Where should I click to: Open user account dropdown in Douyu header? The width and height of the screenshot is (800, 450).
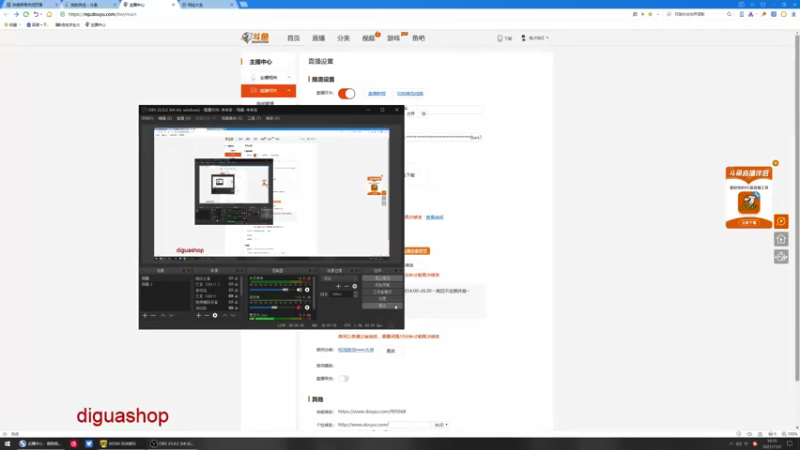click(x=535, y=38)
